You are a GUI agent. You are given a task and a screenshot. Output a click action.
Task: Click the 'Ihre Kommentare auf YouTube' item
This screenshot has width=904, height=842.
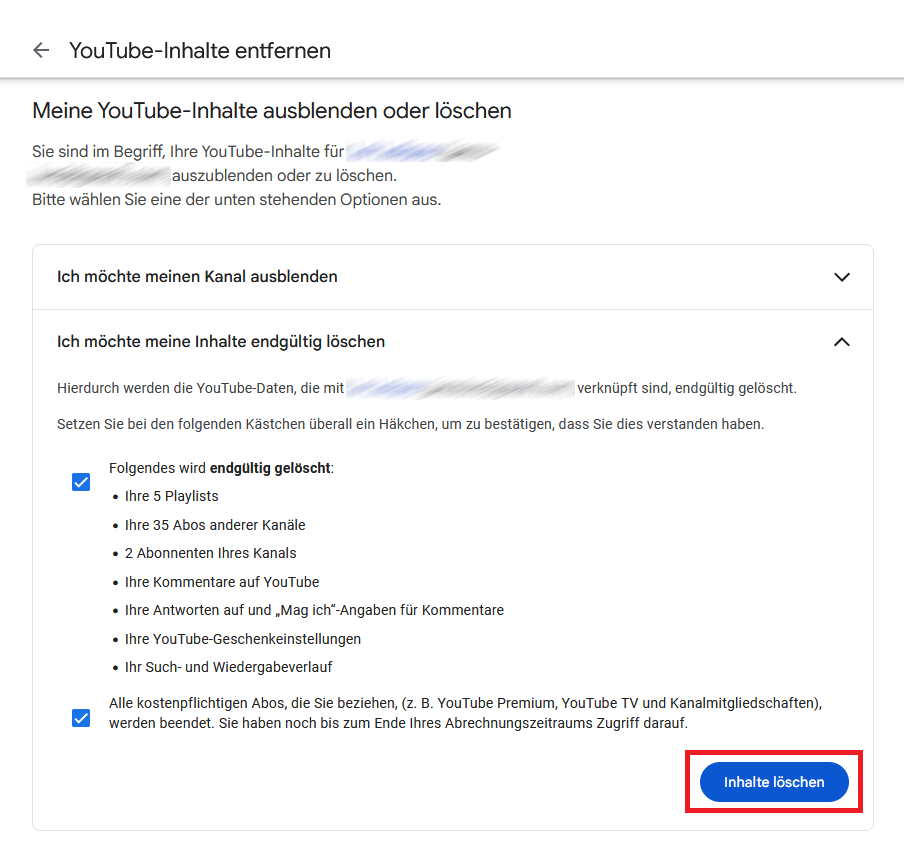222,582
